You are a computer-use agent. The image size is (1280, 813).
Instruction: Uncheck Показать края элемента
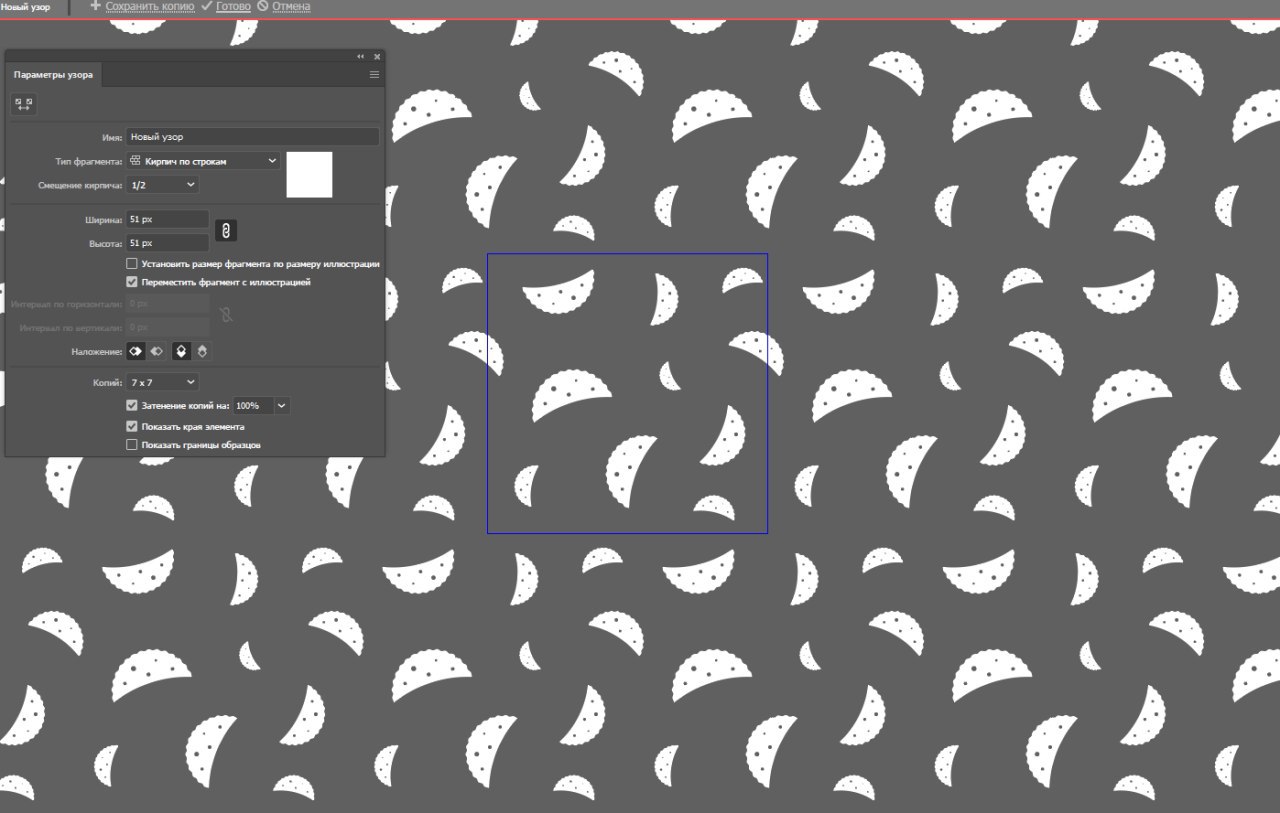[132, 426]
